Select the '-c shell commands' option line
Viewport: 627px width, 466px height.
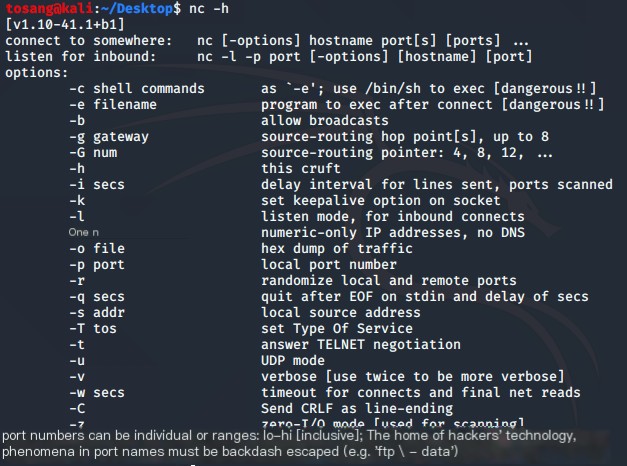[x=137, y=88]
